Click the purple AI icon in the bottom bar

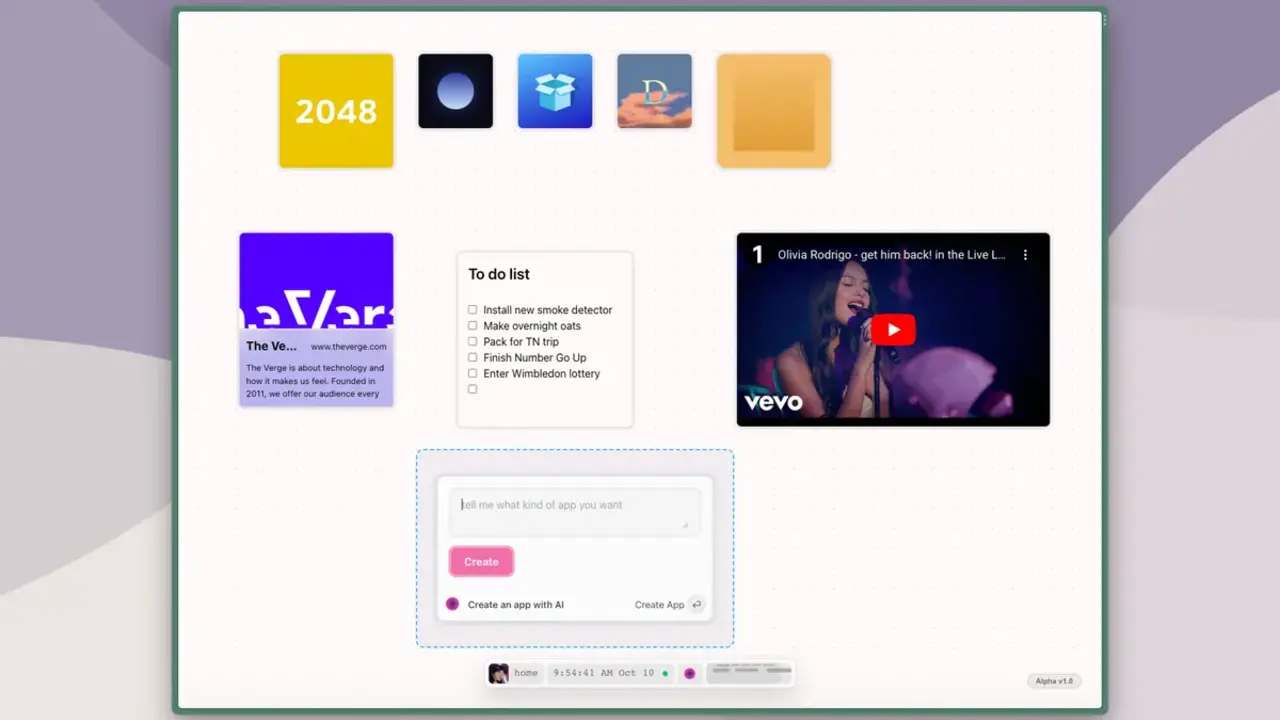(x=689, y=673)
